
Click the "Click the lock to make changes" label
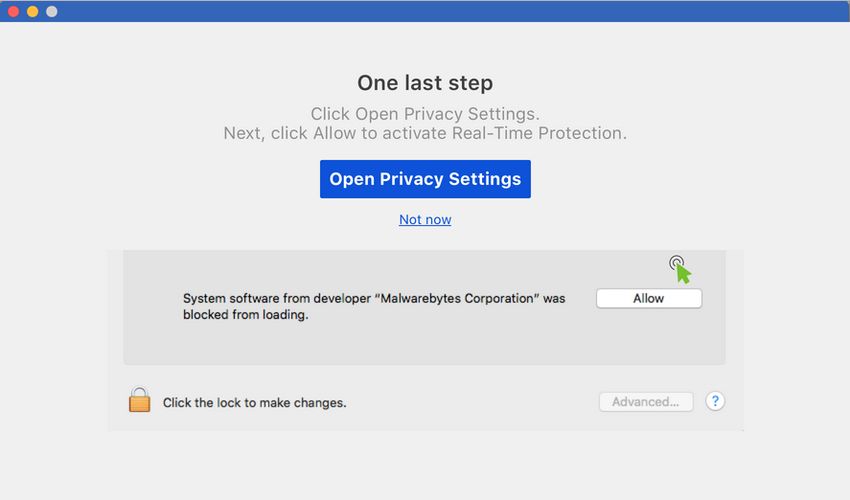click(x=254, y=403)
